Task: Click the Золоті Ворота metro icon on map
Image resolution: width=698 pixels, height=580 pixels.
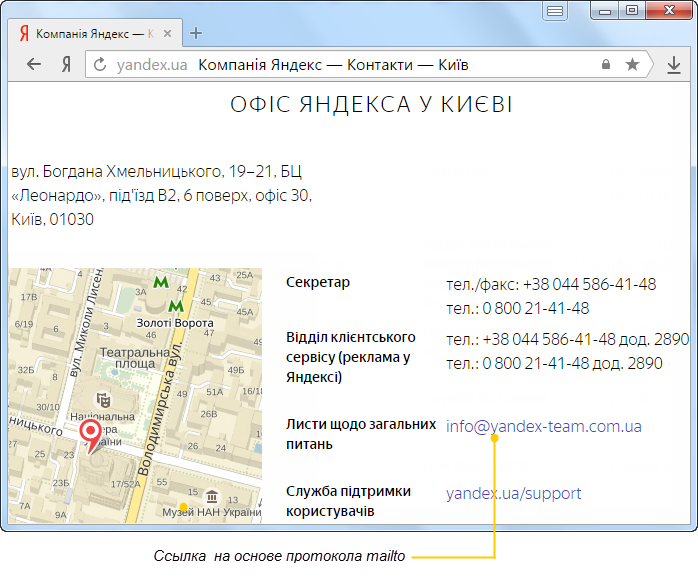Action: click(x=176, y=306)
